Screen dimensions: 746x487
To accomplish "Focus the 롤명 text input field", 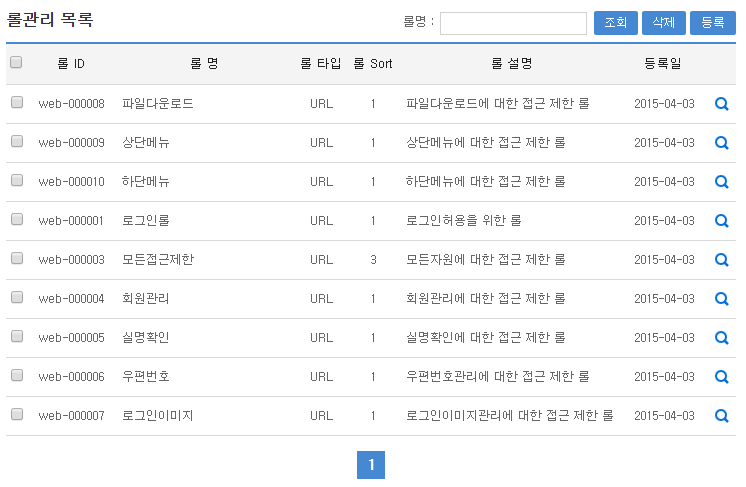I will (513, 23).
